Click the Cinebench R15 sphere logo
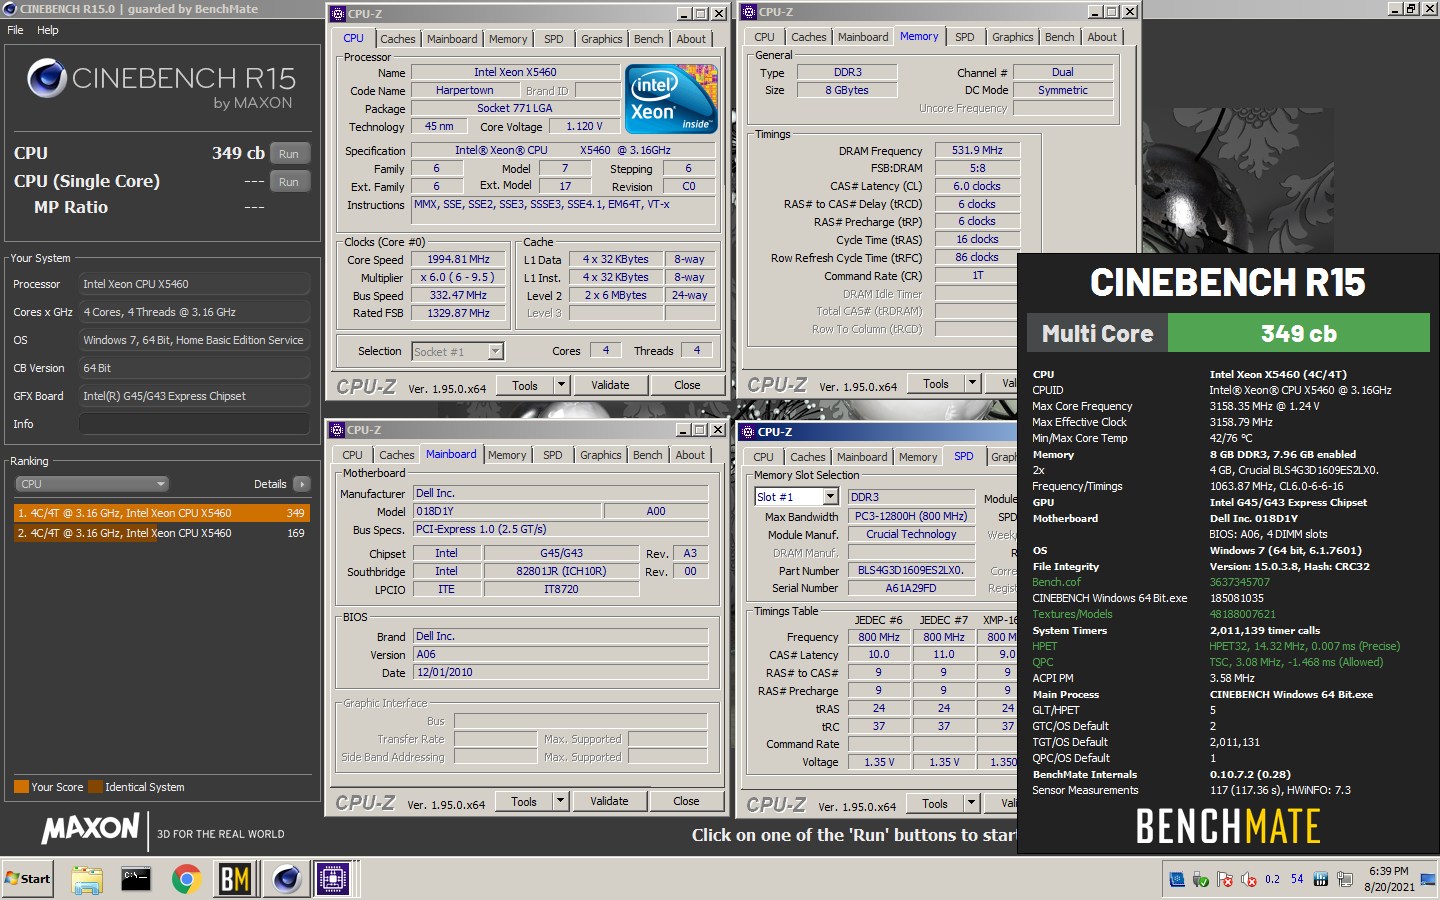This screenshot has height=900, width=1440. pyautogui.click(x=46, y=78)
